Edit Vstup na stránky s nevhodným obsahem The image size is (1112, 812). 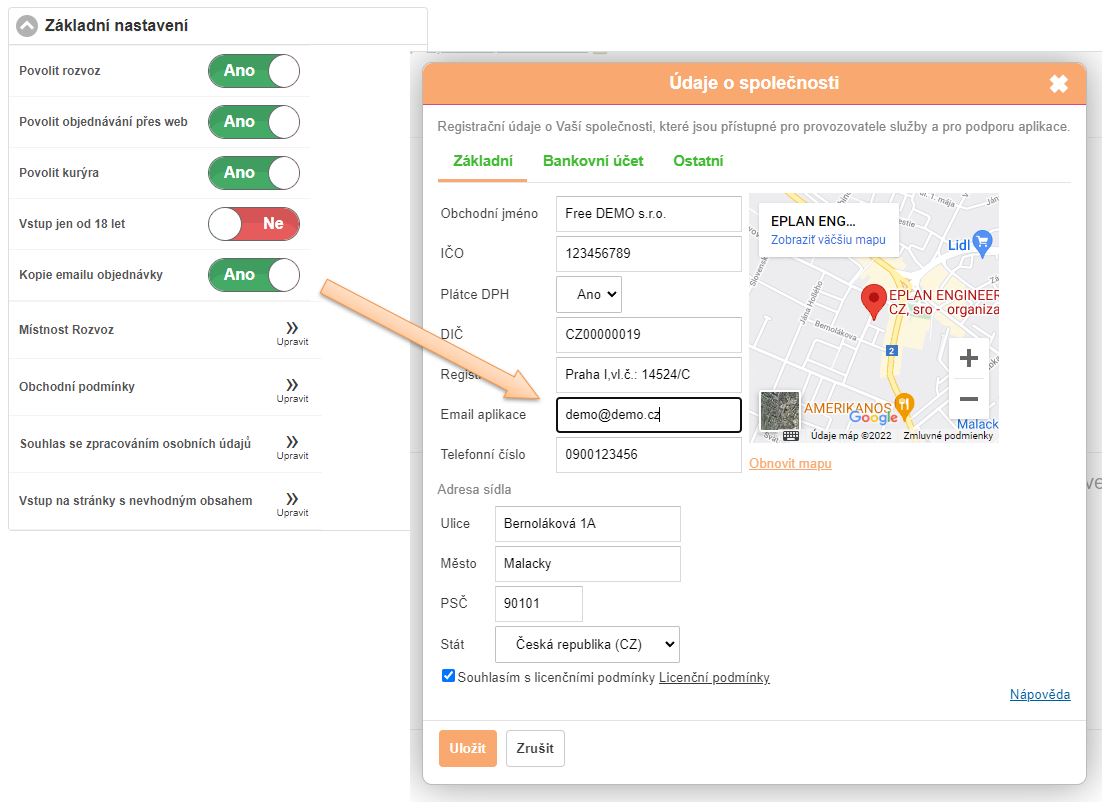tap(292, 502)
